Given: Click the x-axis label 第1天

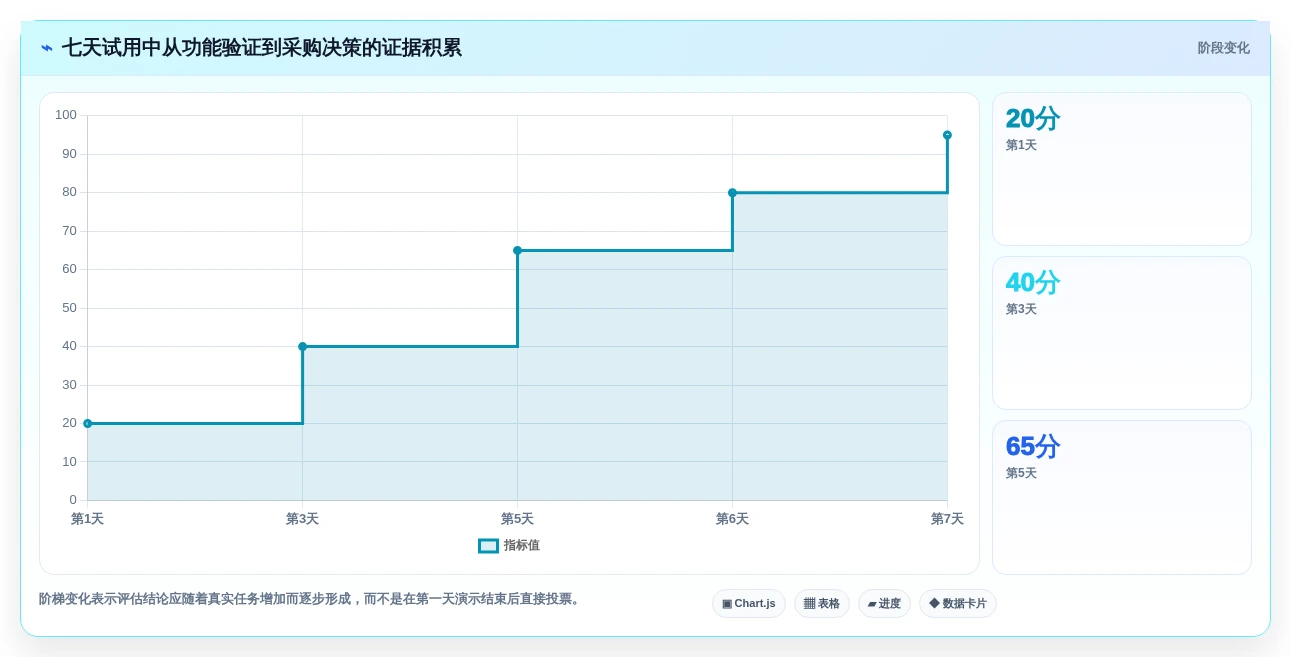Looking at the screenshot, I should coord(87,519).
